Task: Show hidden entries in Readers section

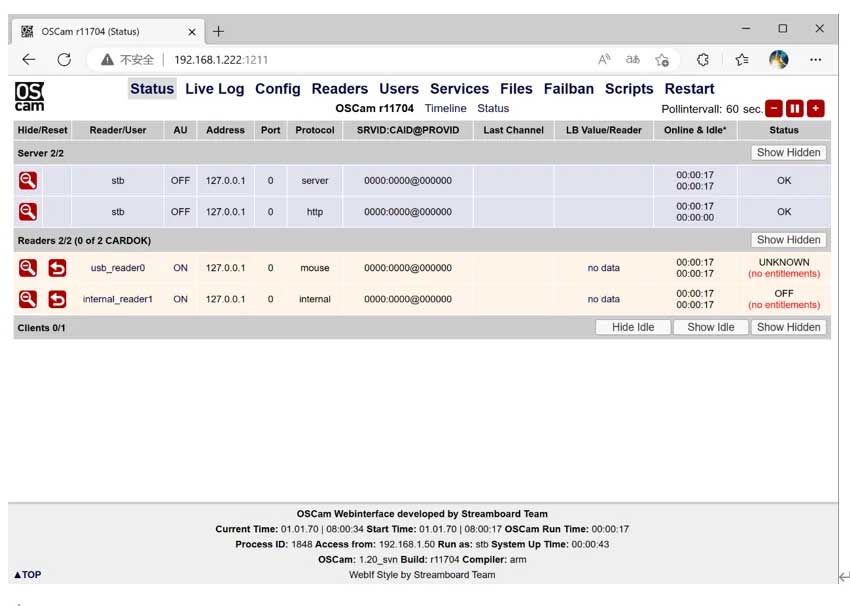Action: [x=789, y=240]
